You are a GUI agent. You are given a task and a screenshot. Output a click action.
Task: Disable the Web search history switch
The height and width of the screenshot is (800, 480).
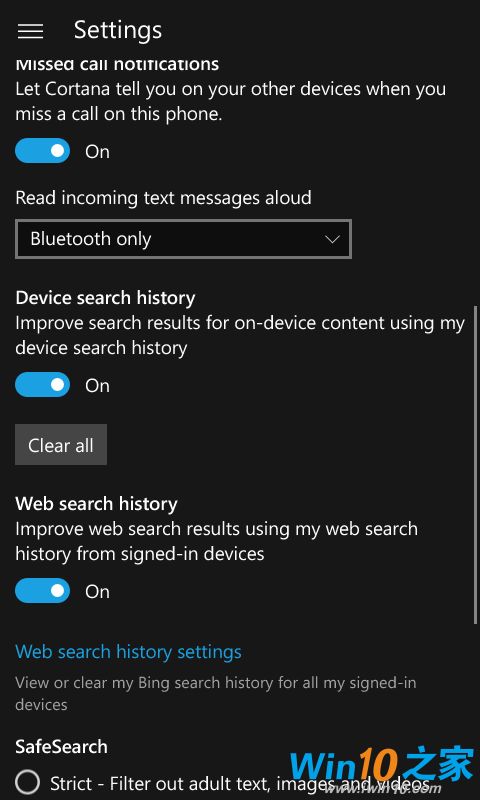(42, 591)
